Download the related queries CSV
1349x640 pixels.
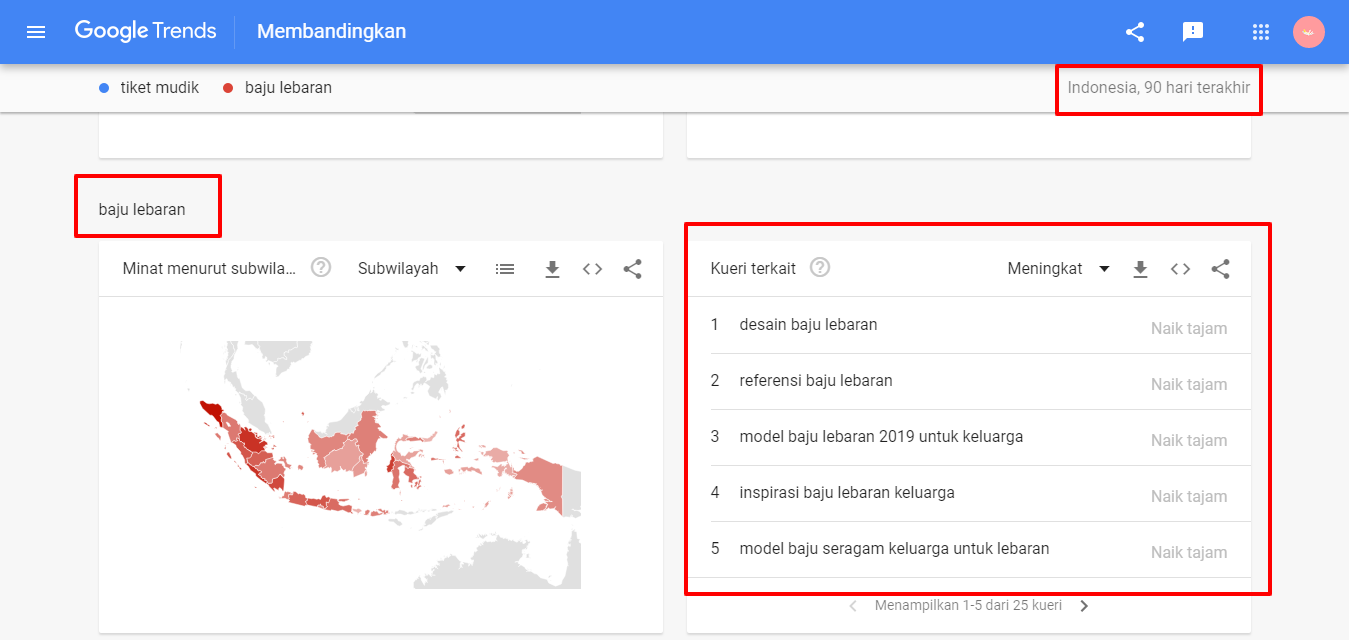pyautogui.click(x=1140, y=269)
